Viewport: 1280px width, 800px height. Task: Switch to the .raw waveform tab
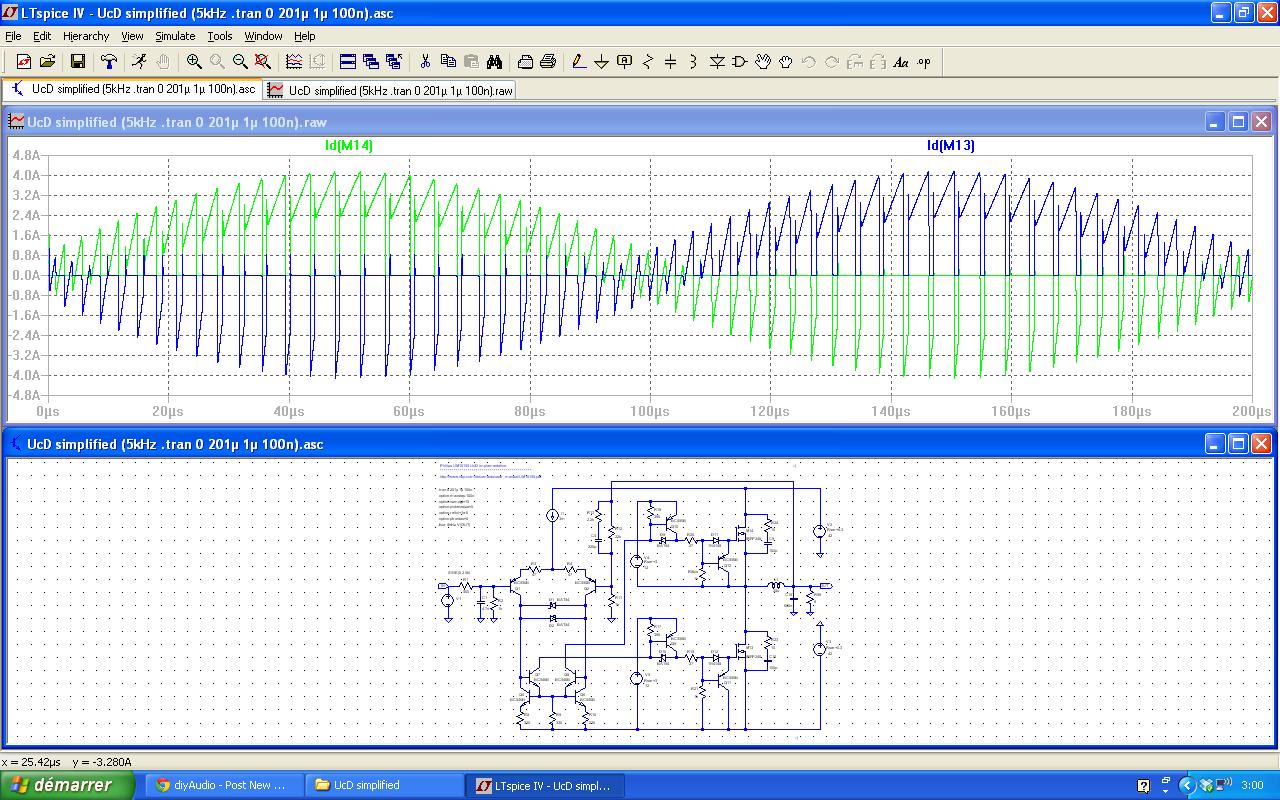391,90
